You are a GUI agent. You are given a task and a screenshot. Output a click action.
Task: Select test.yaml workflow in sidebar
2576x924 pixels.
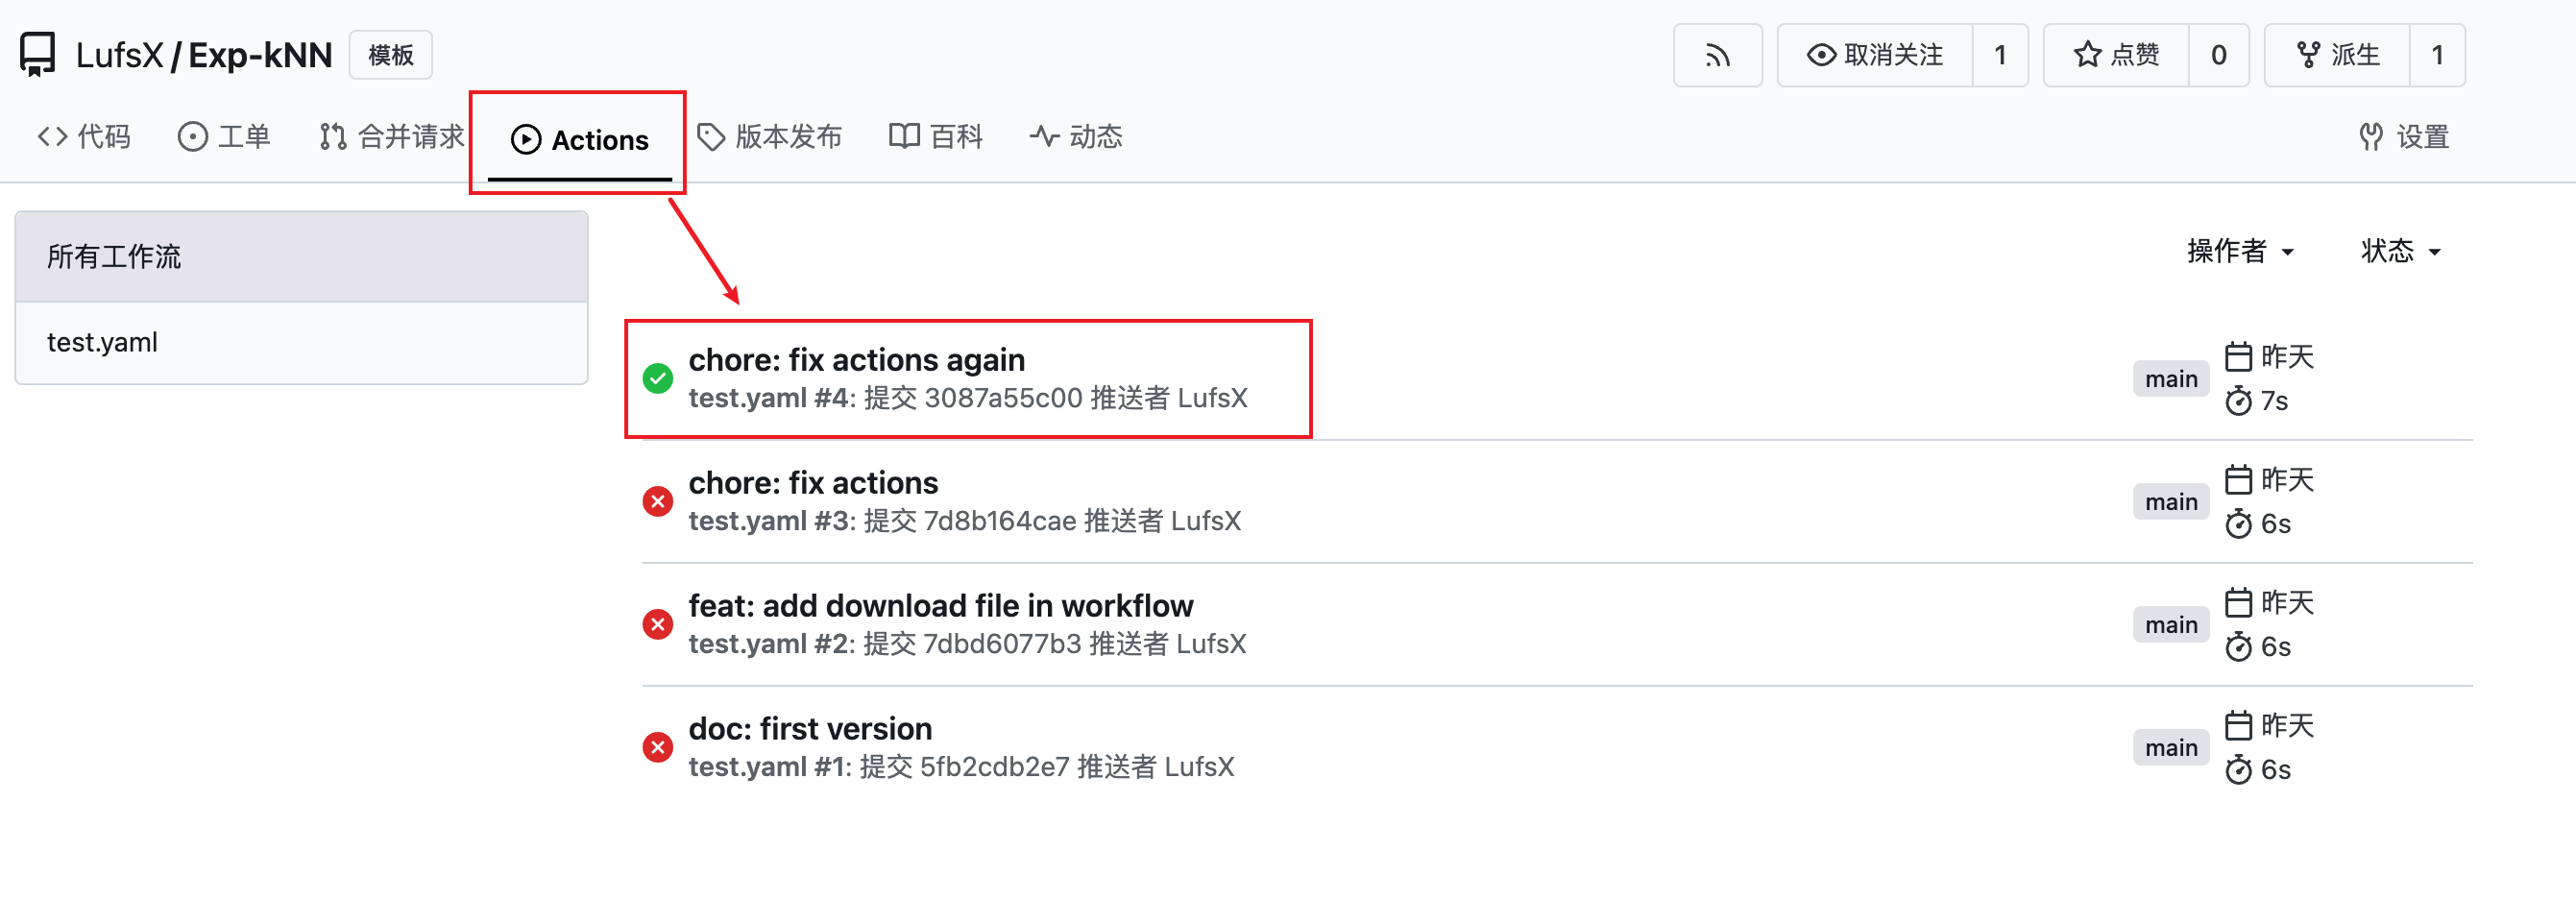pos(301,343)
